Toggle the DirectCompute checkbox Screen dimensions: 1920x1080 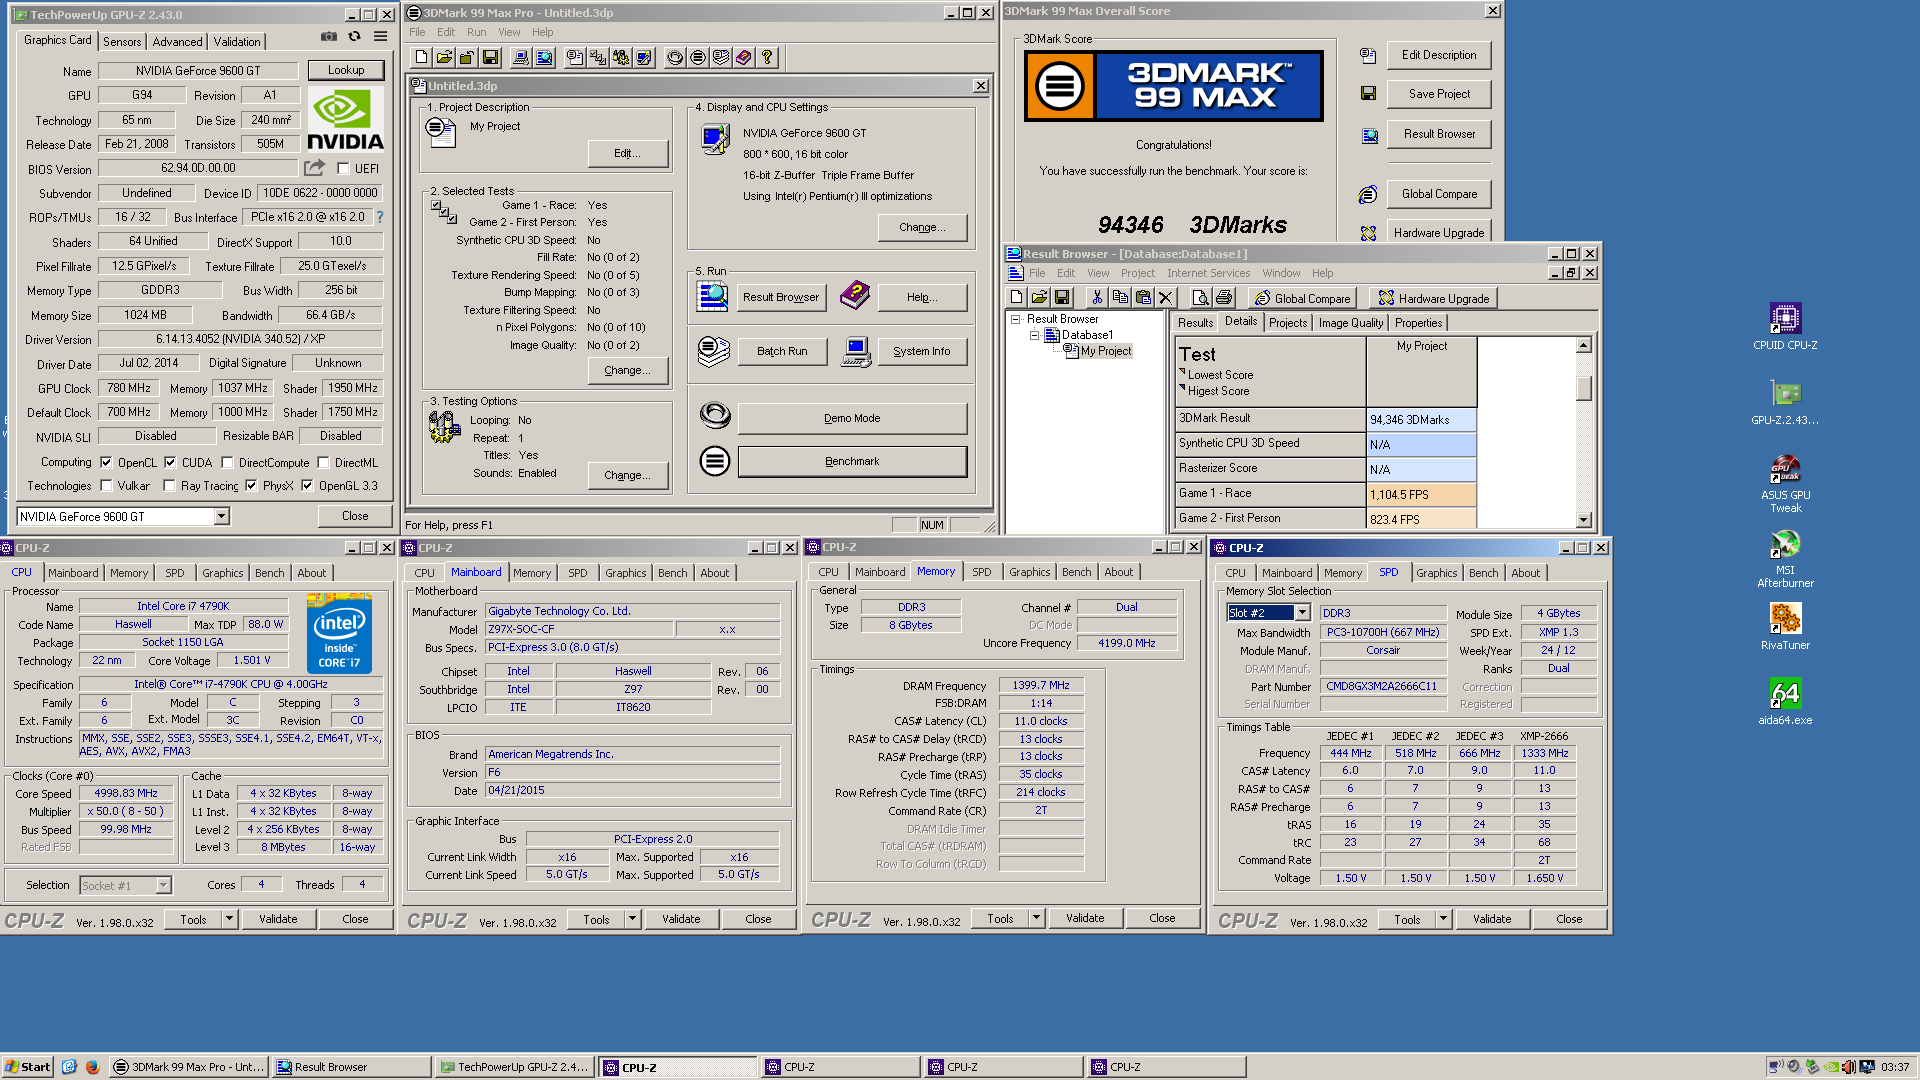[227, 462]
